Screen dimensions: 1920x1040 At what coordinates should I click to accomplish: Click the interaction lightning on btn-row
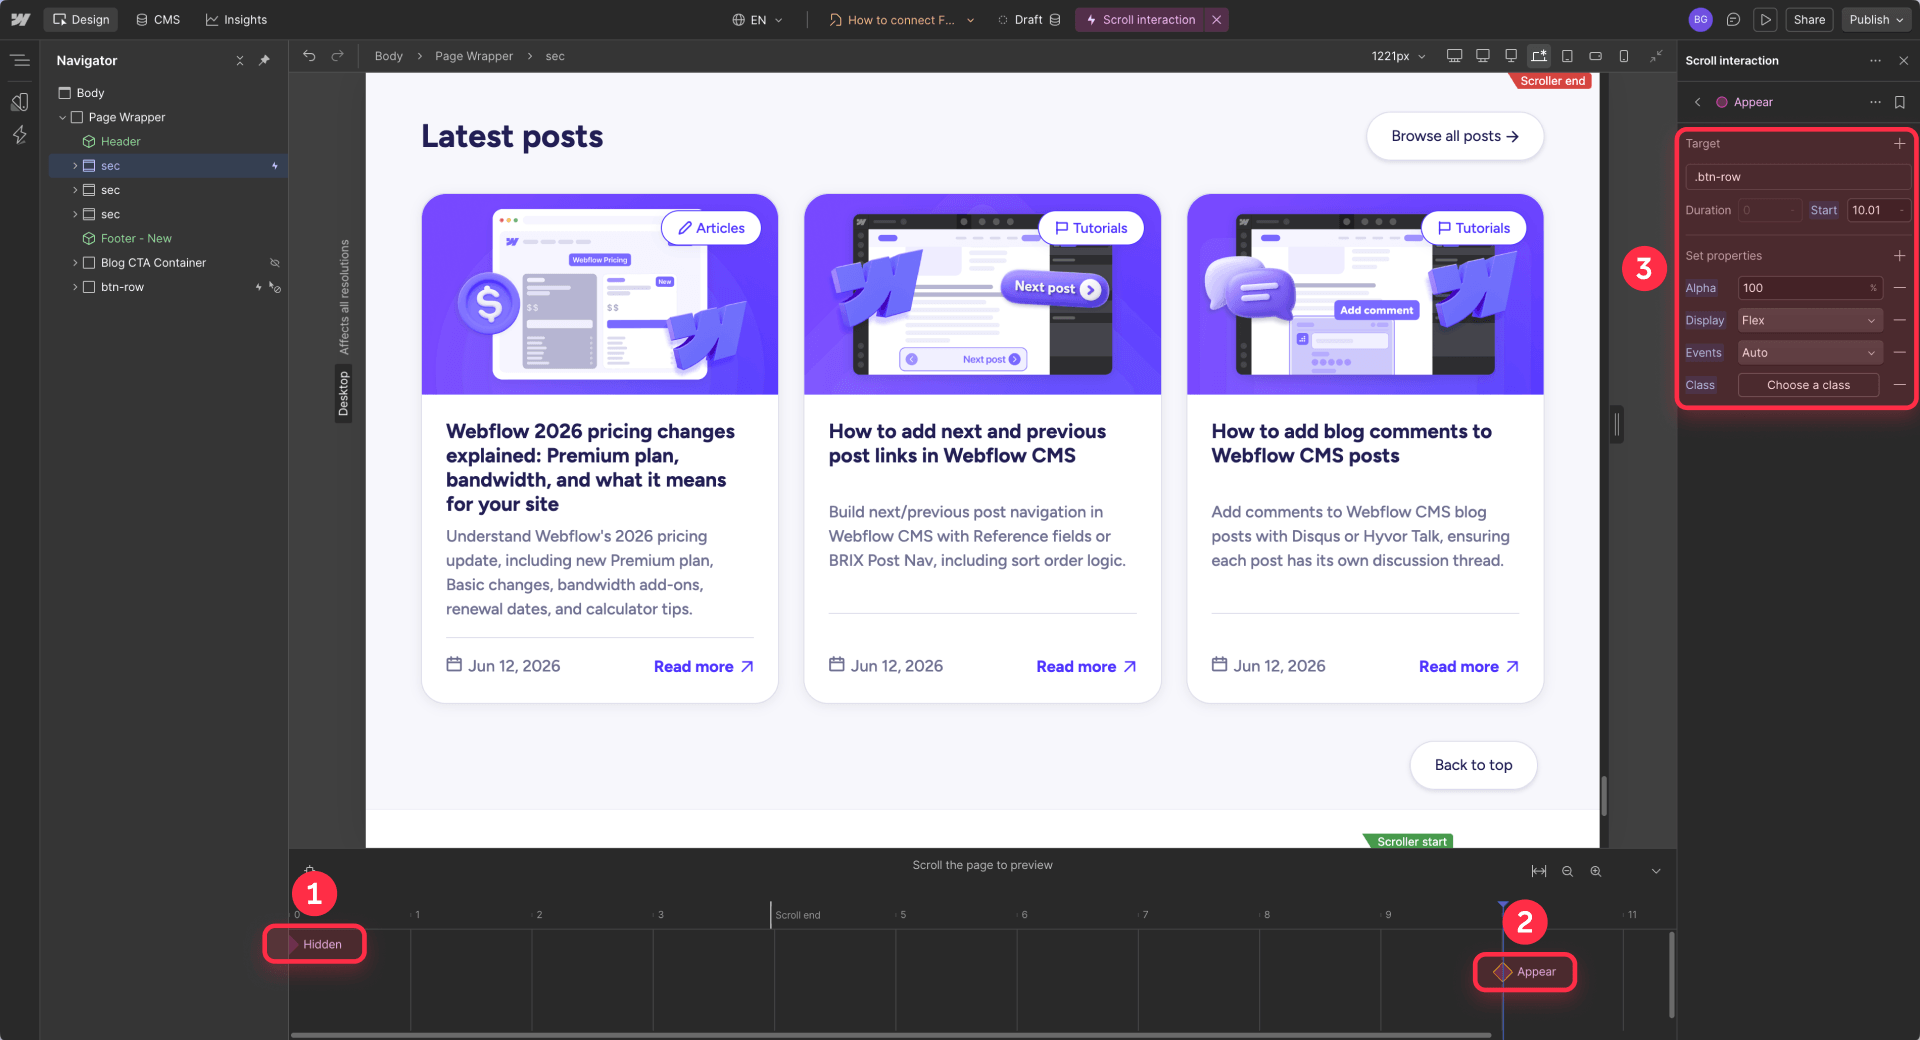258,287
